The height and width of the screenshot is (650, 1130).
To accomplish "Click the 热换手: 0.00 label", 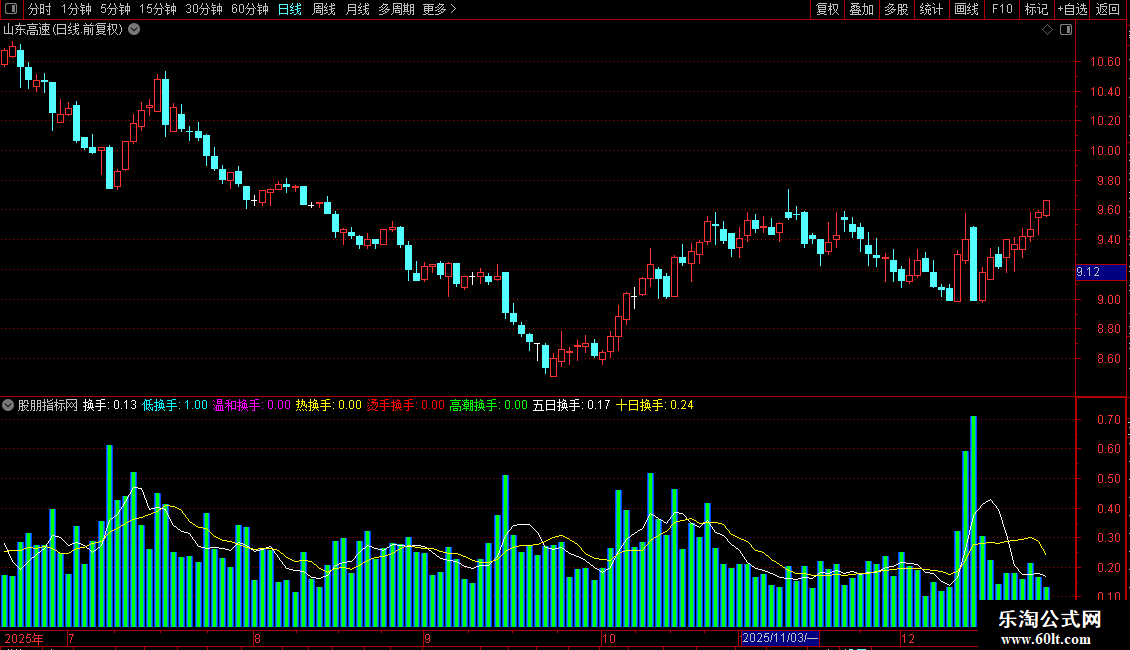I will click(329, 405).
